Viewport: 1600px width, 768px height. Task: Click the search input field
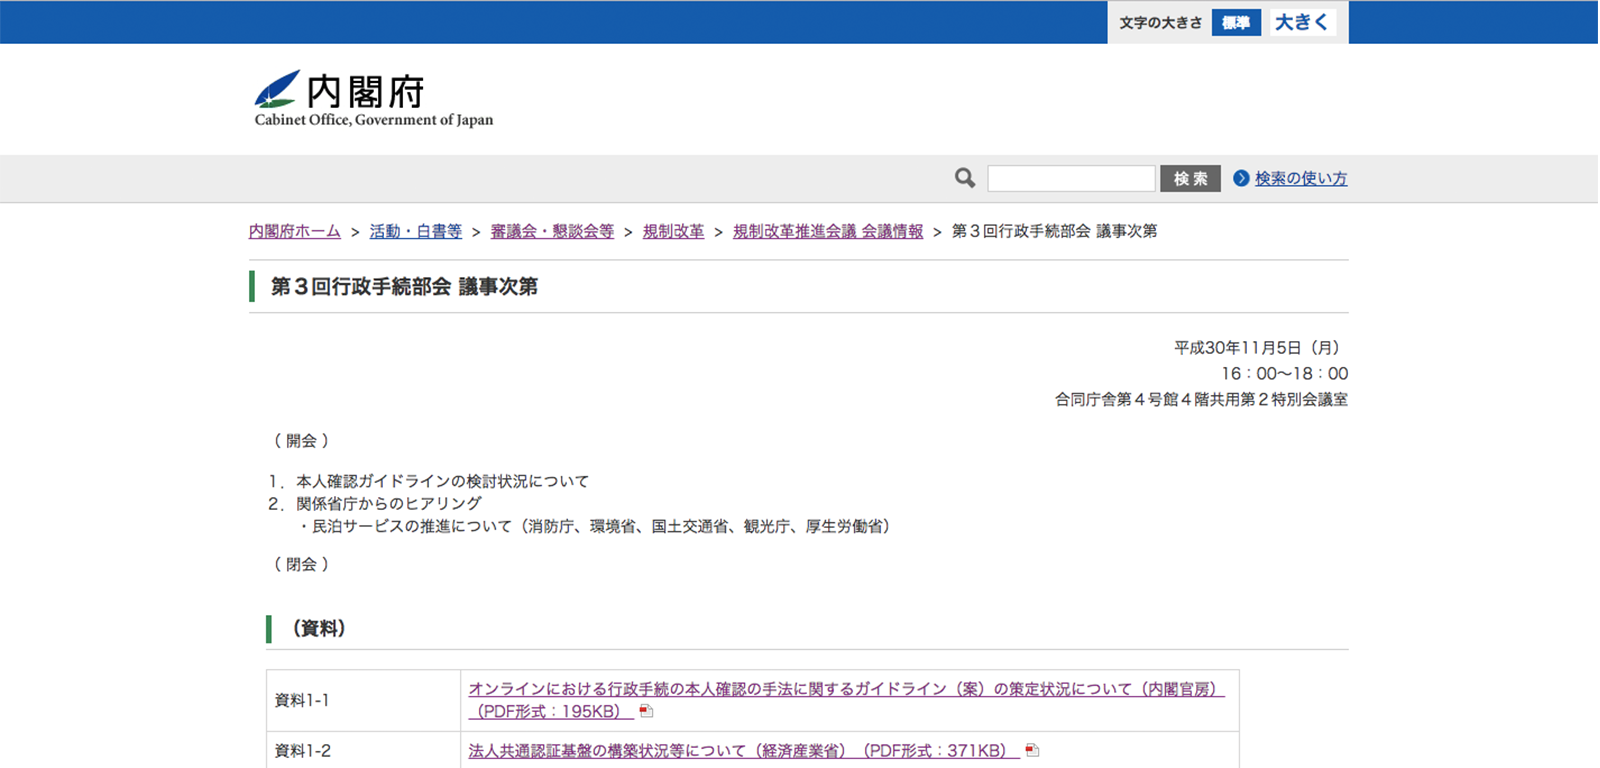pos(1071,178)
